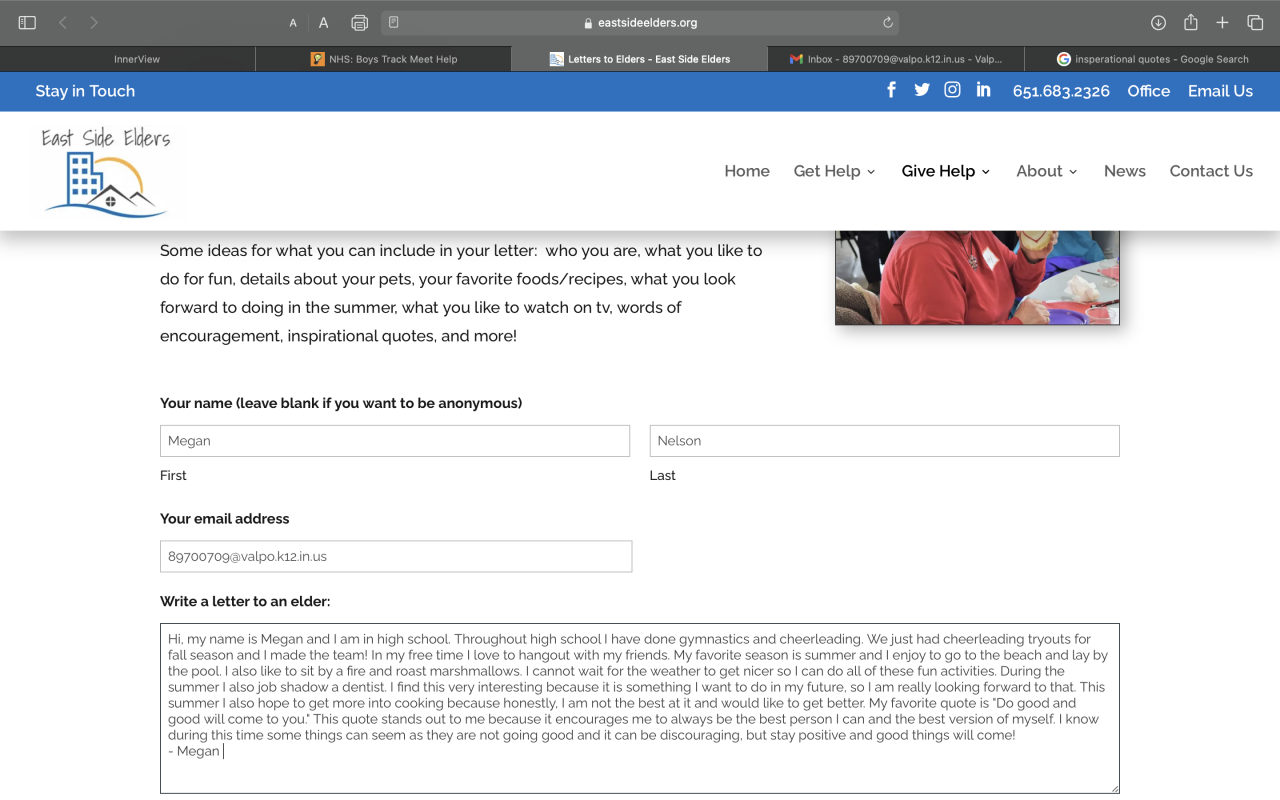This screenshot has height=800, width=1280.
Task: Switch to inspirational quotes Google Search tab
Action: pos(1152,59)
